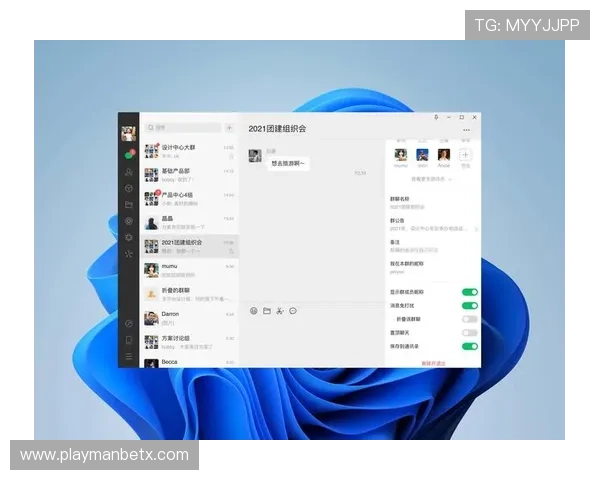Click the emoji icon in chat toolbar
The width and height of the screenshot is (600, 480).
click(x=253, y=311)
